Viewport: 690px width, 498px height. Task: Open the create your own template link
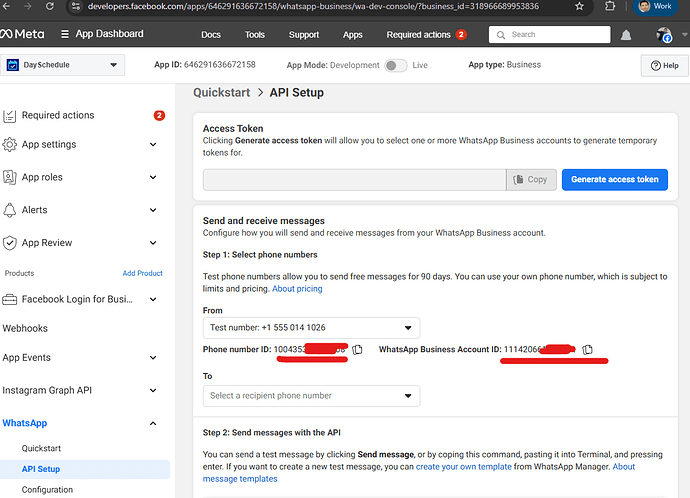click(464, 467)
